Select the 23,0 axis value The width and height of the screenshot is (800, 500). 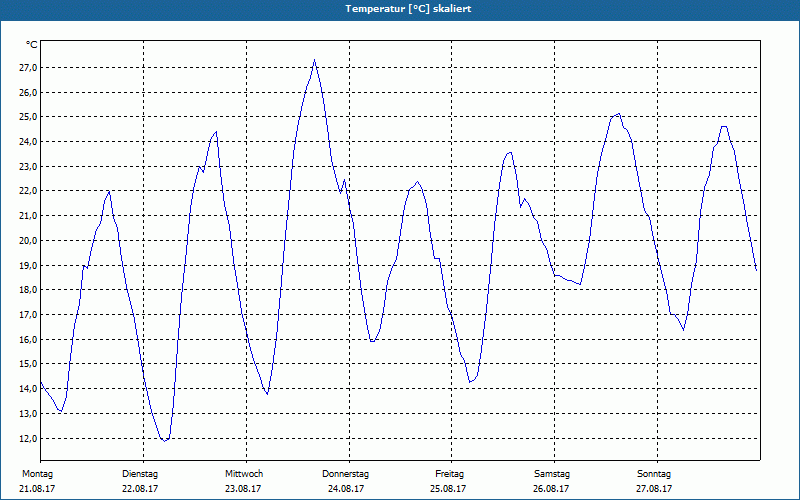point(27,167)
